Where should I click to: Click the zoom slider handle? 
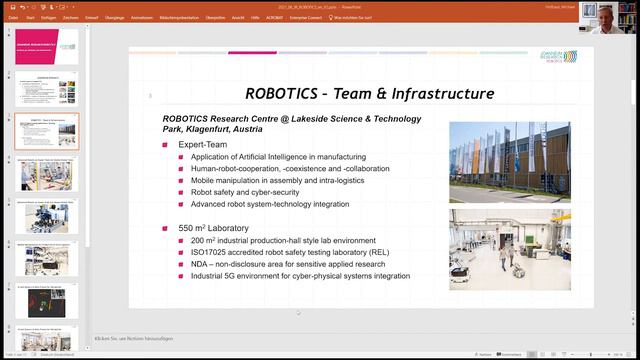591,355
